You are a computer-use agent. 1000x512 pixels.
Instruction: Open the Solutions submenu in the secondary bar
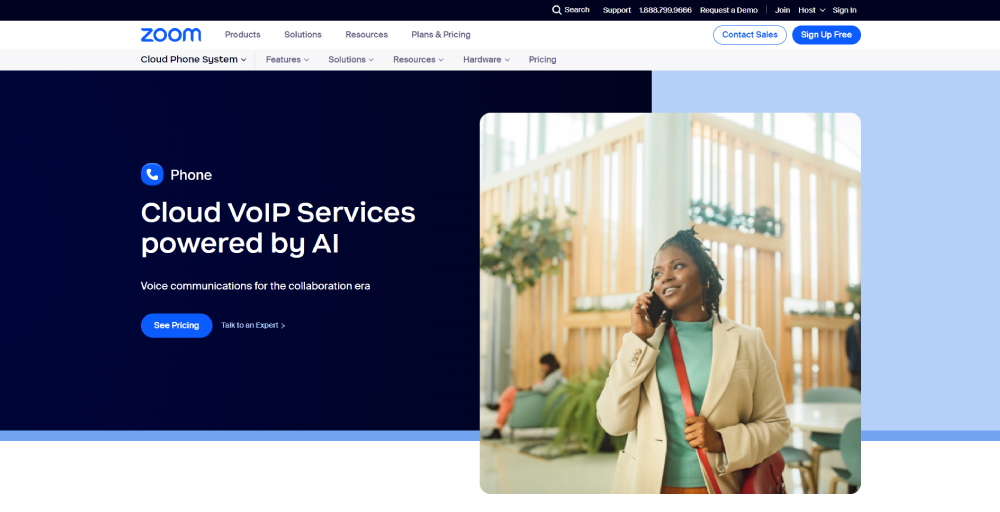[351, 59]
